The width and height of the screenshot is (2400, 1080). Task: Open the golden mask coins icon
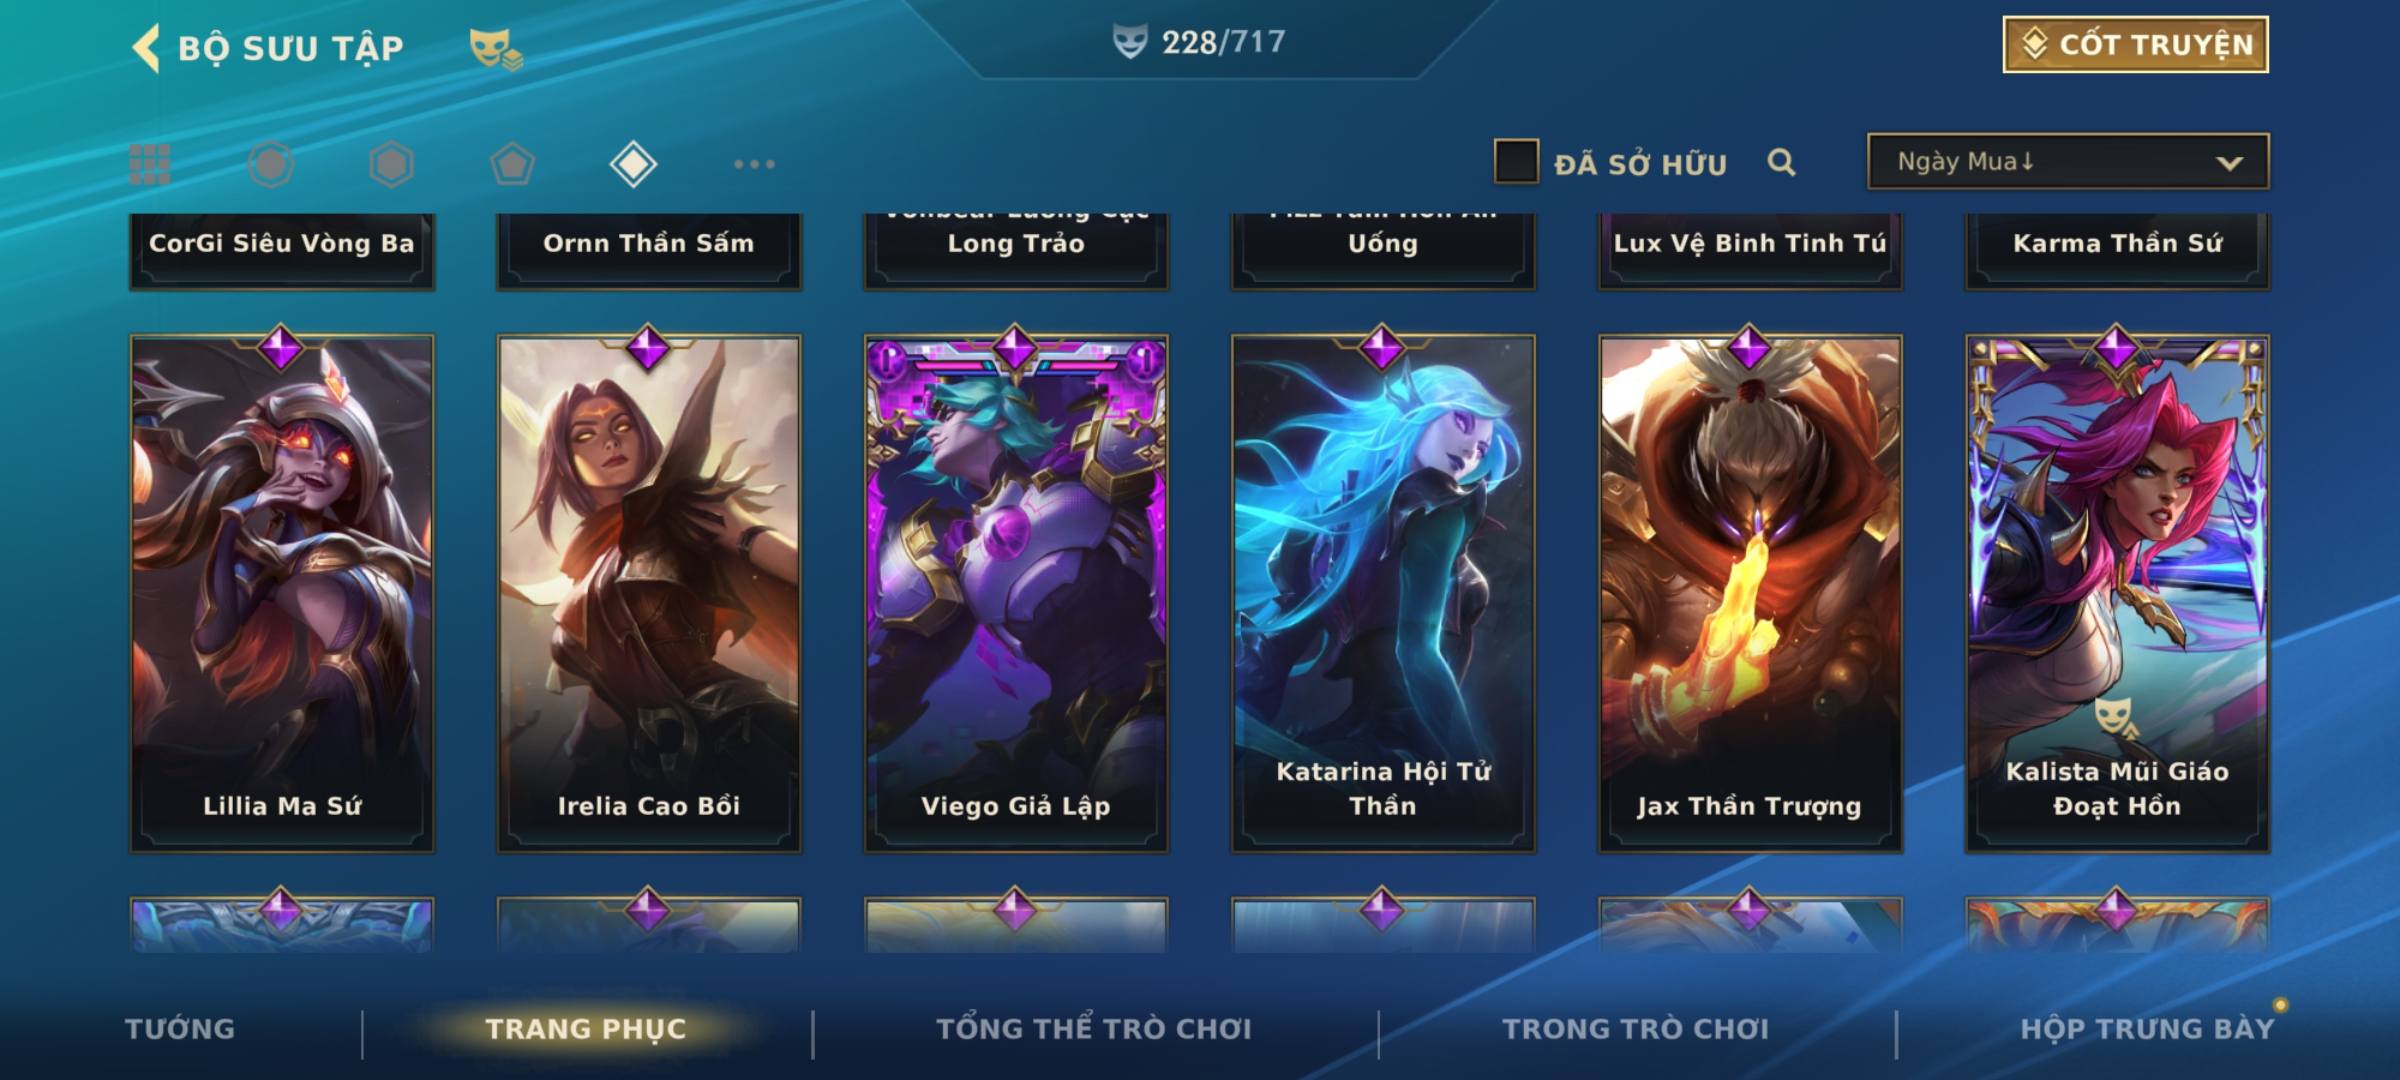pos(496,49)
